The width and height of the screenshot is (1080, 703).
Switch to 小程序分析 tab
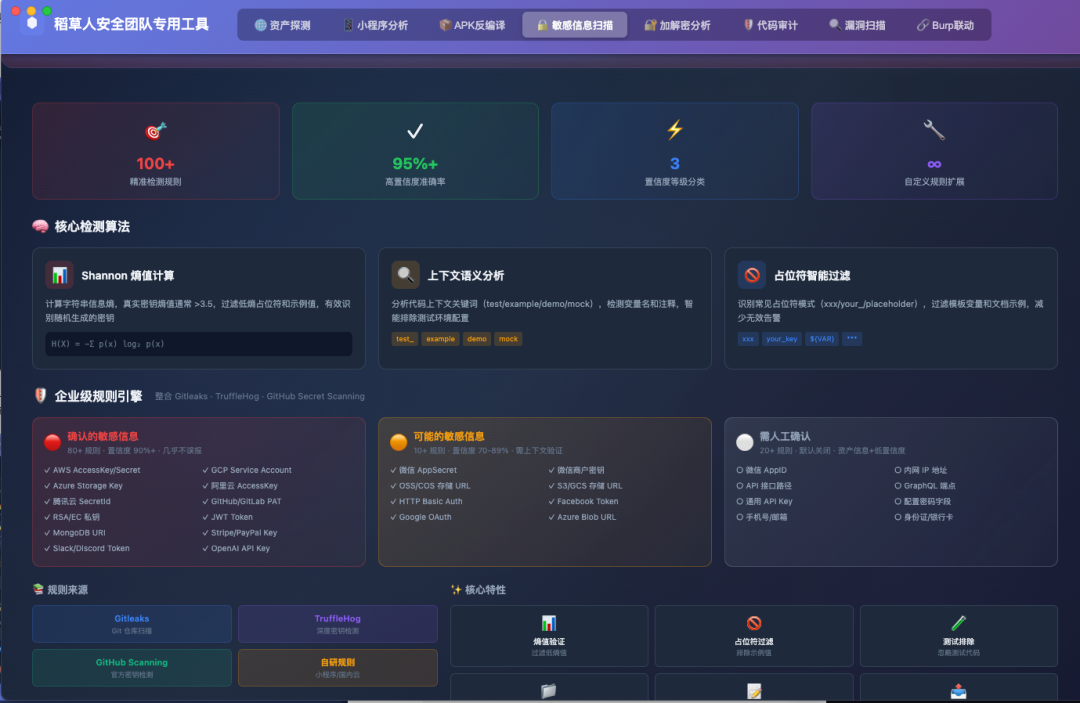pos(375,25)
